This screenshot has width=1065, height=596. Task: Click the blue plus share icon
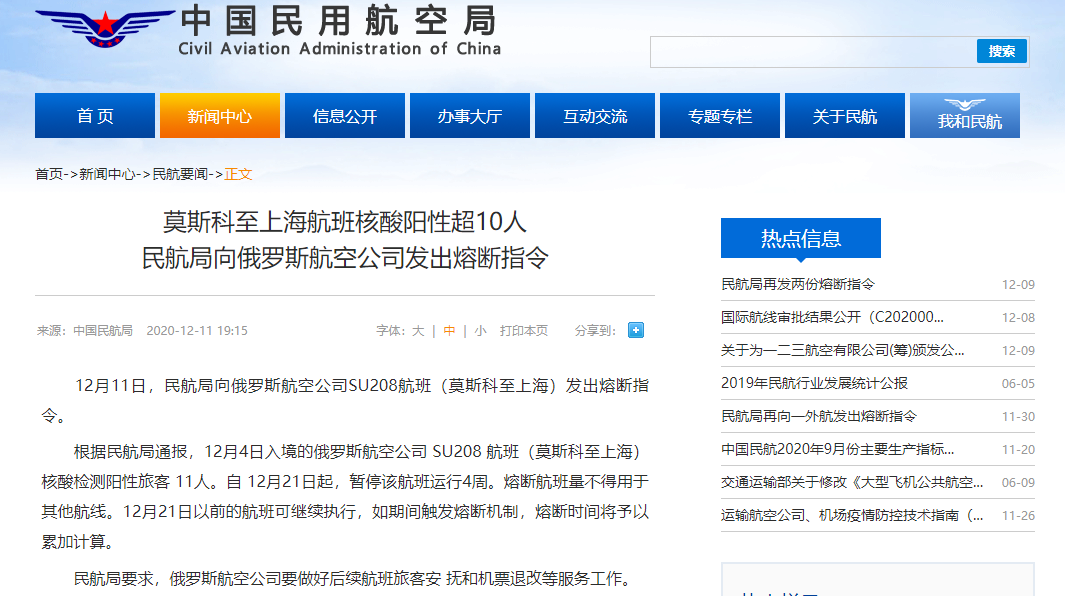[x=635, y=330]
